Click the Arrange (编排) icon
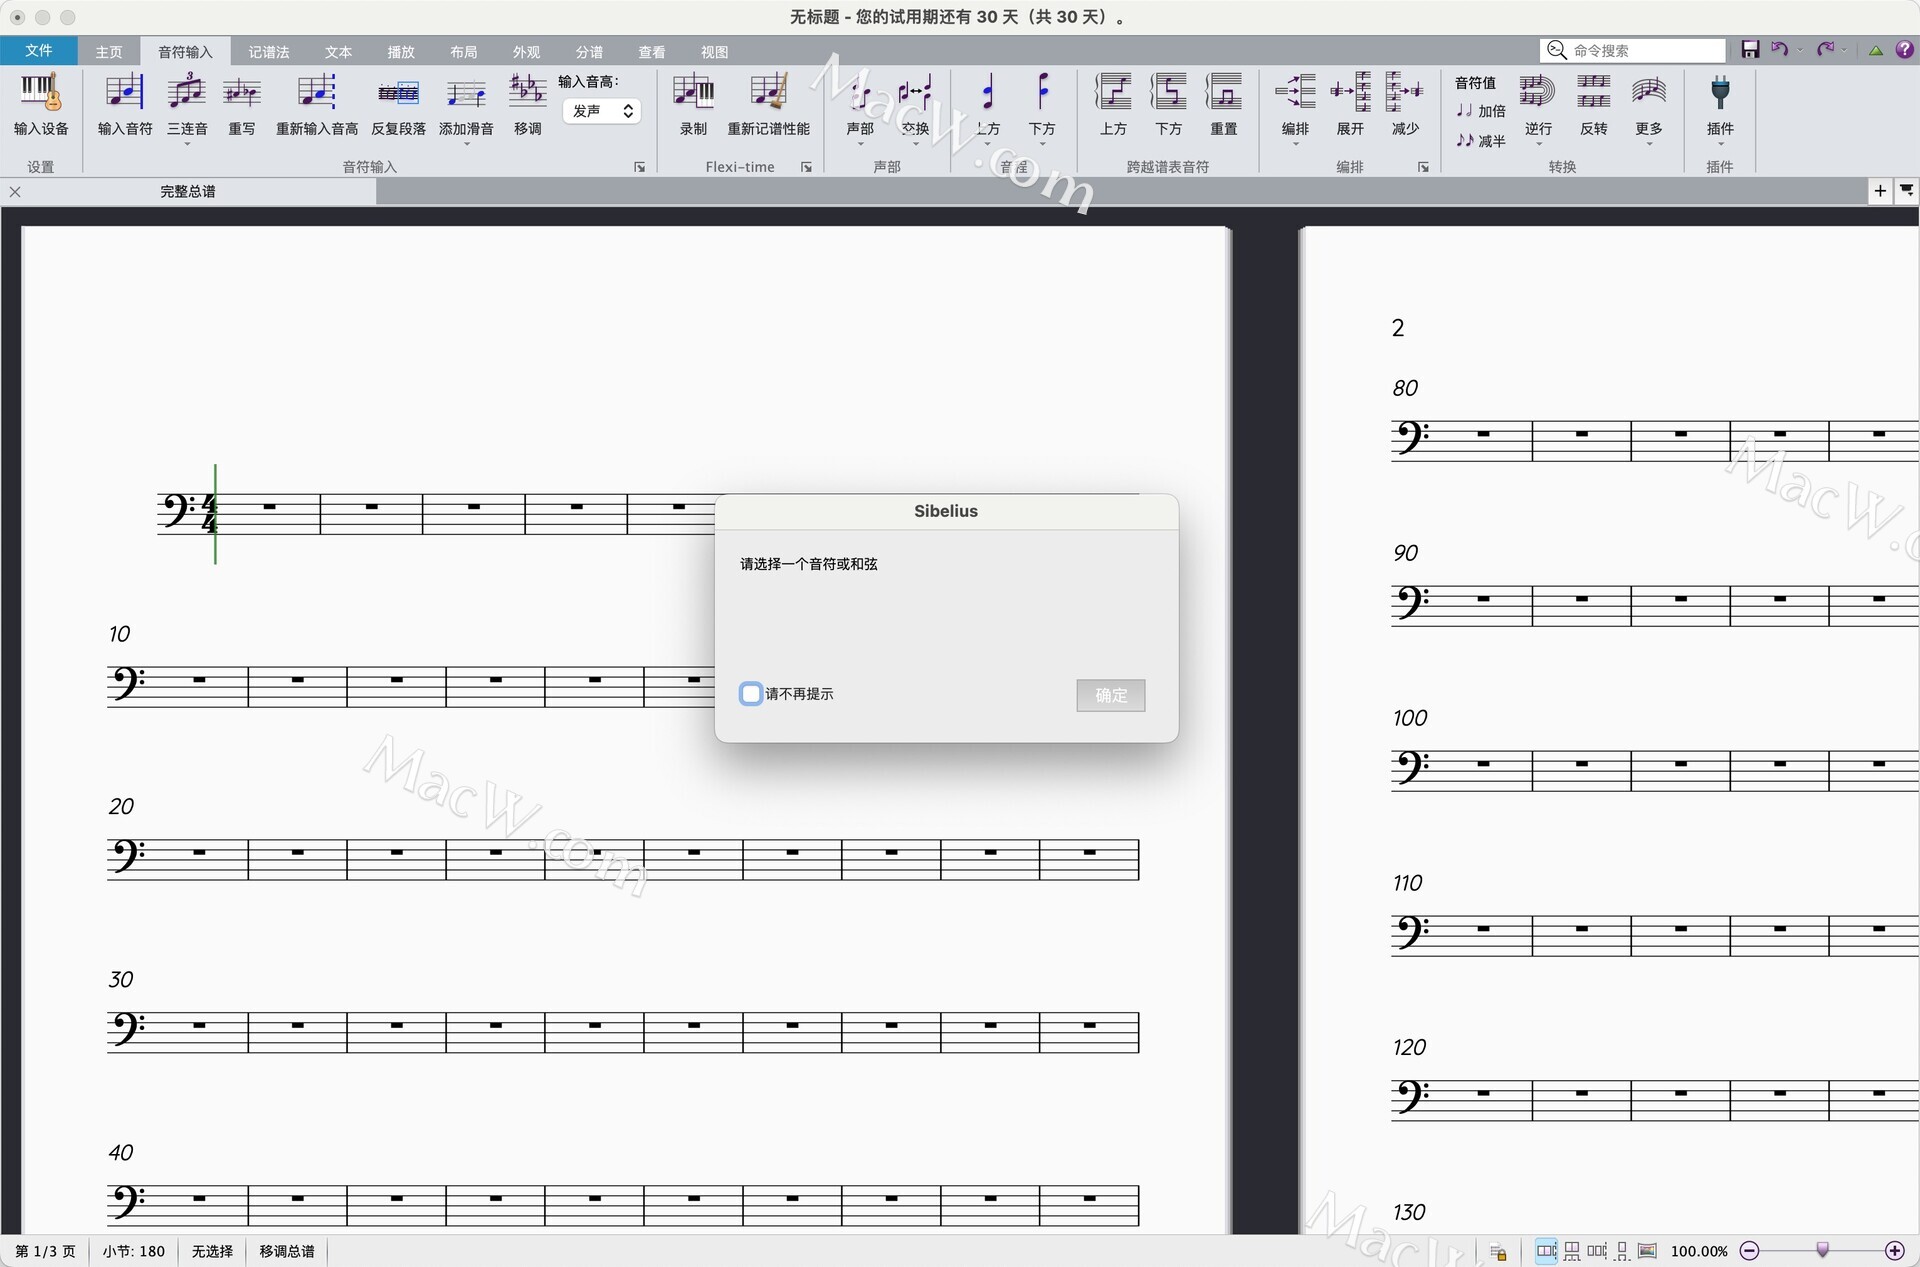The image size is (1920, 1267). (x=1295, y=92)
